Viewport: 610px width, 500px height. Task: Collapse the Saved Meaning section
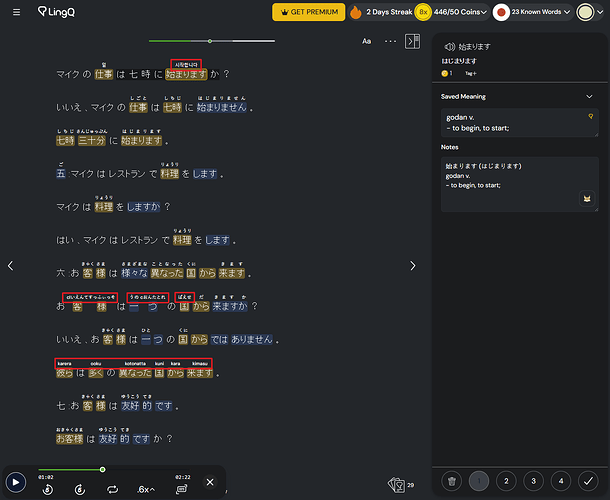pyautogui.click(x=589, y=96)
